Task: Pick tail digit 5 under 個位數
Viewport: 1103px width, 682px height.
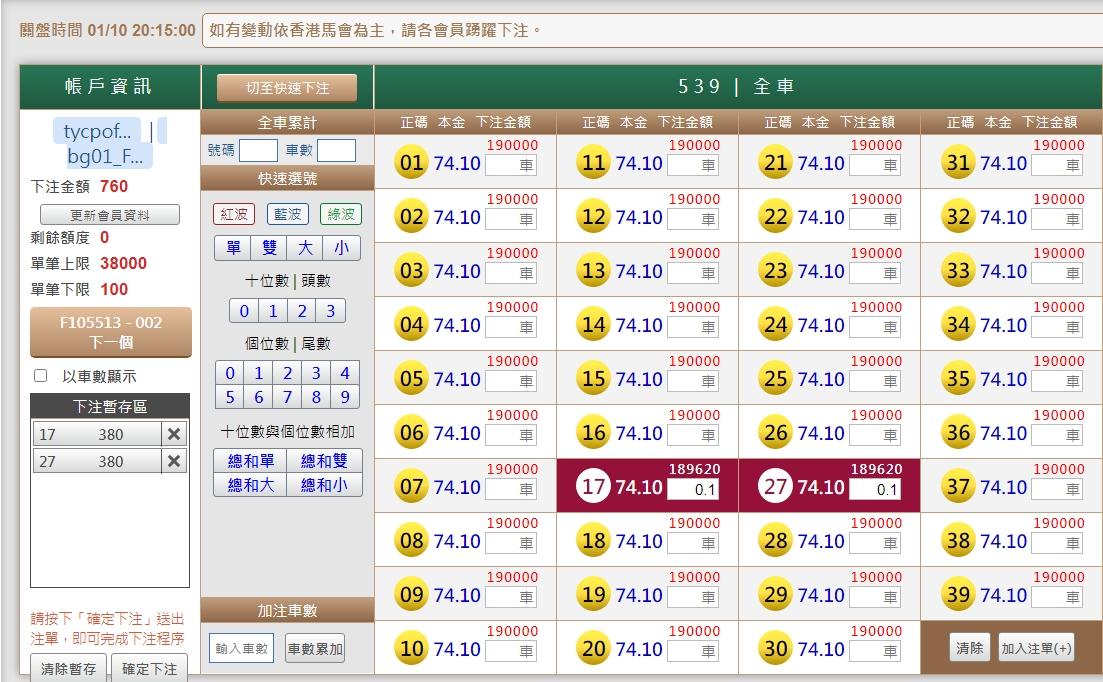Action: click(230, 397)
